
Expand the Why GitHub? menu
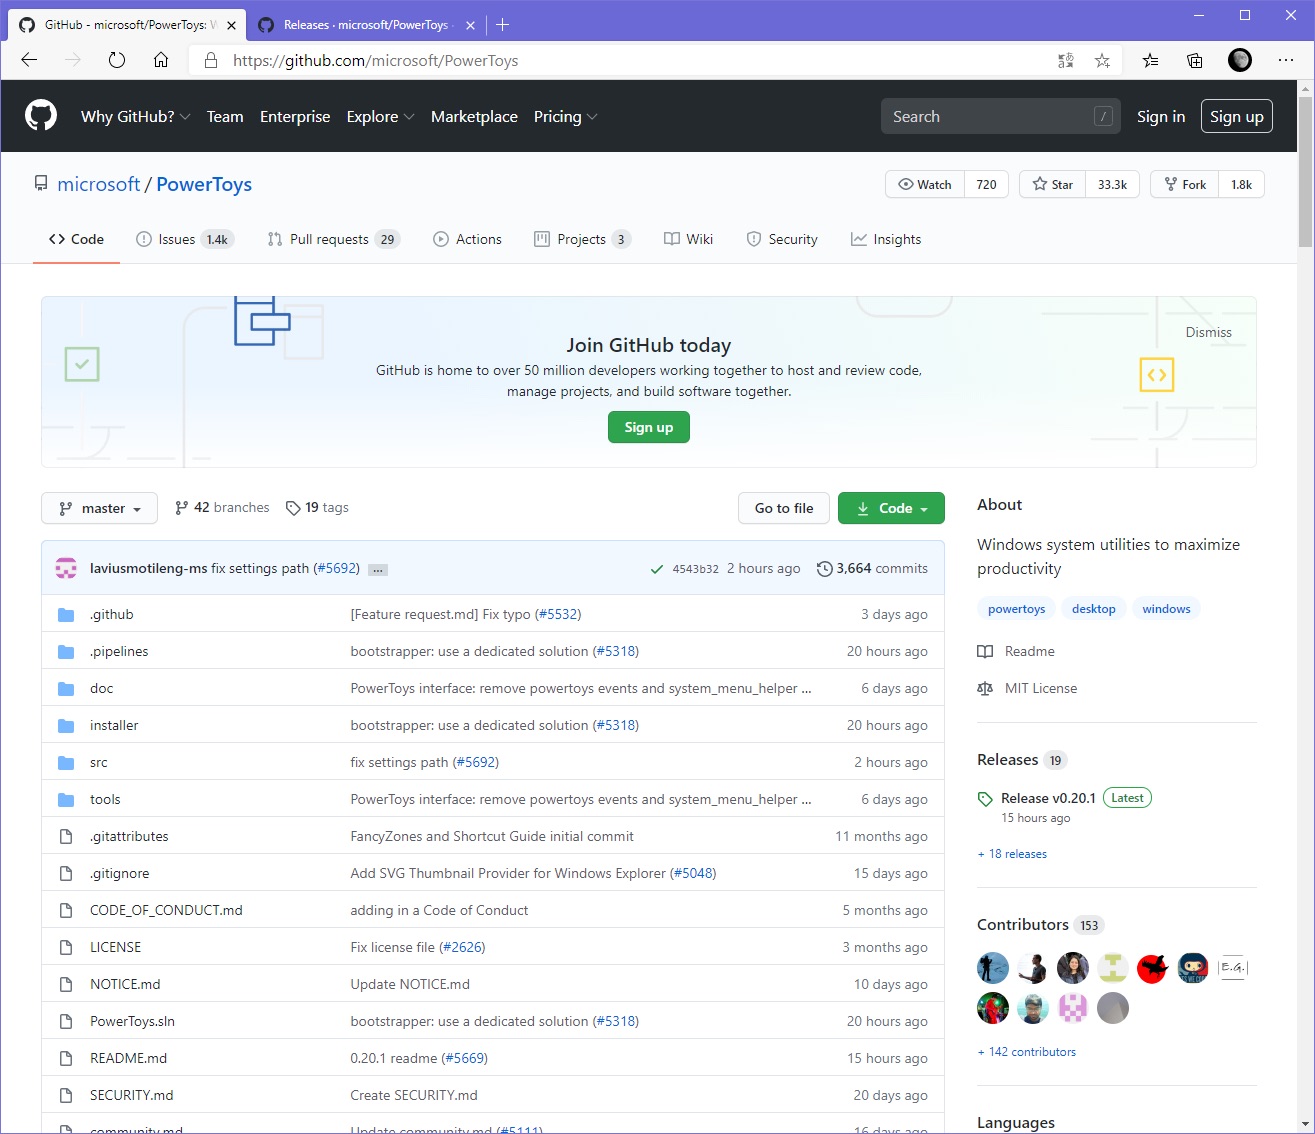[135, 116]
